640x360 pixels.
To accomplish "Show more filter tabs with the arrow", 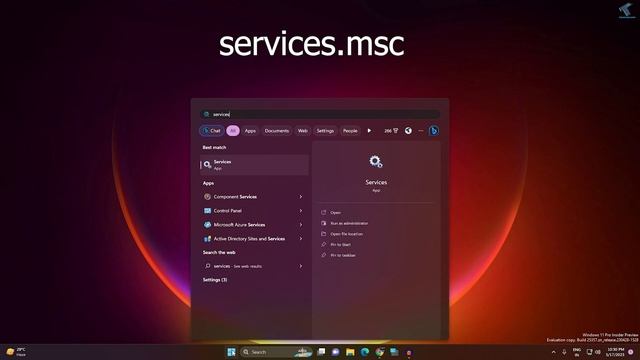I will click(x=369, y=131).
